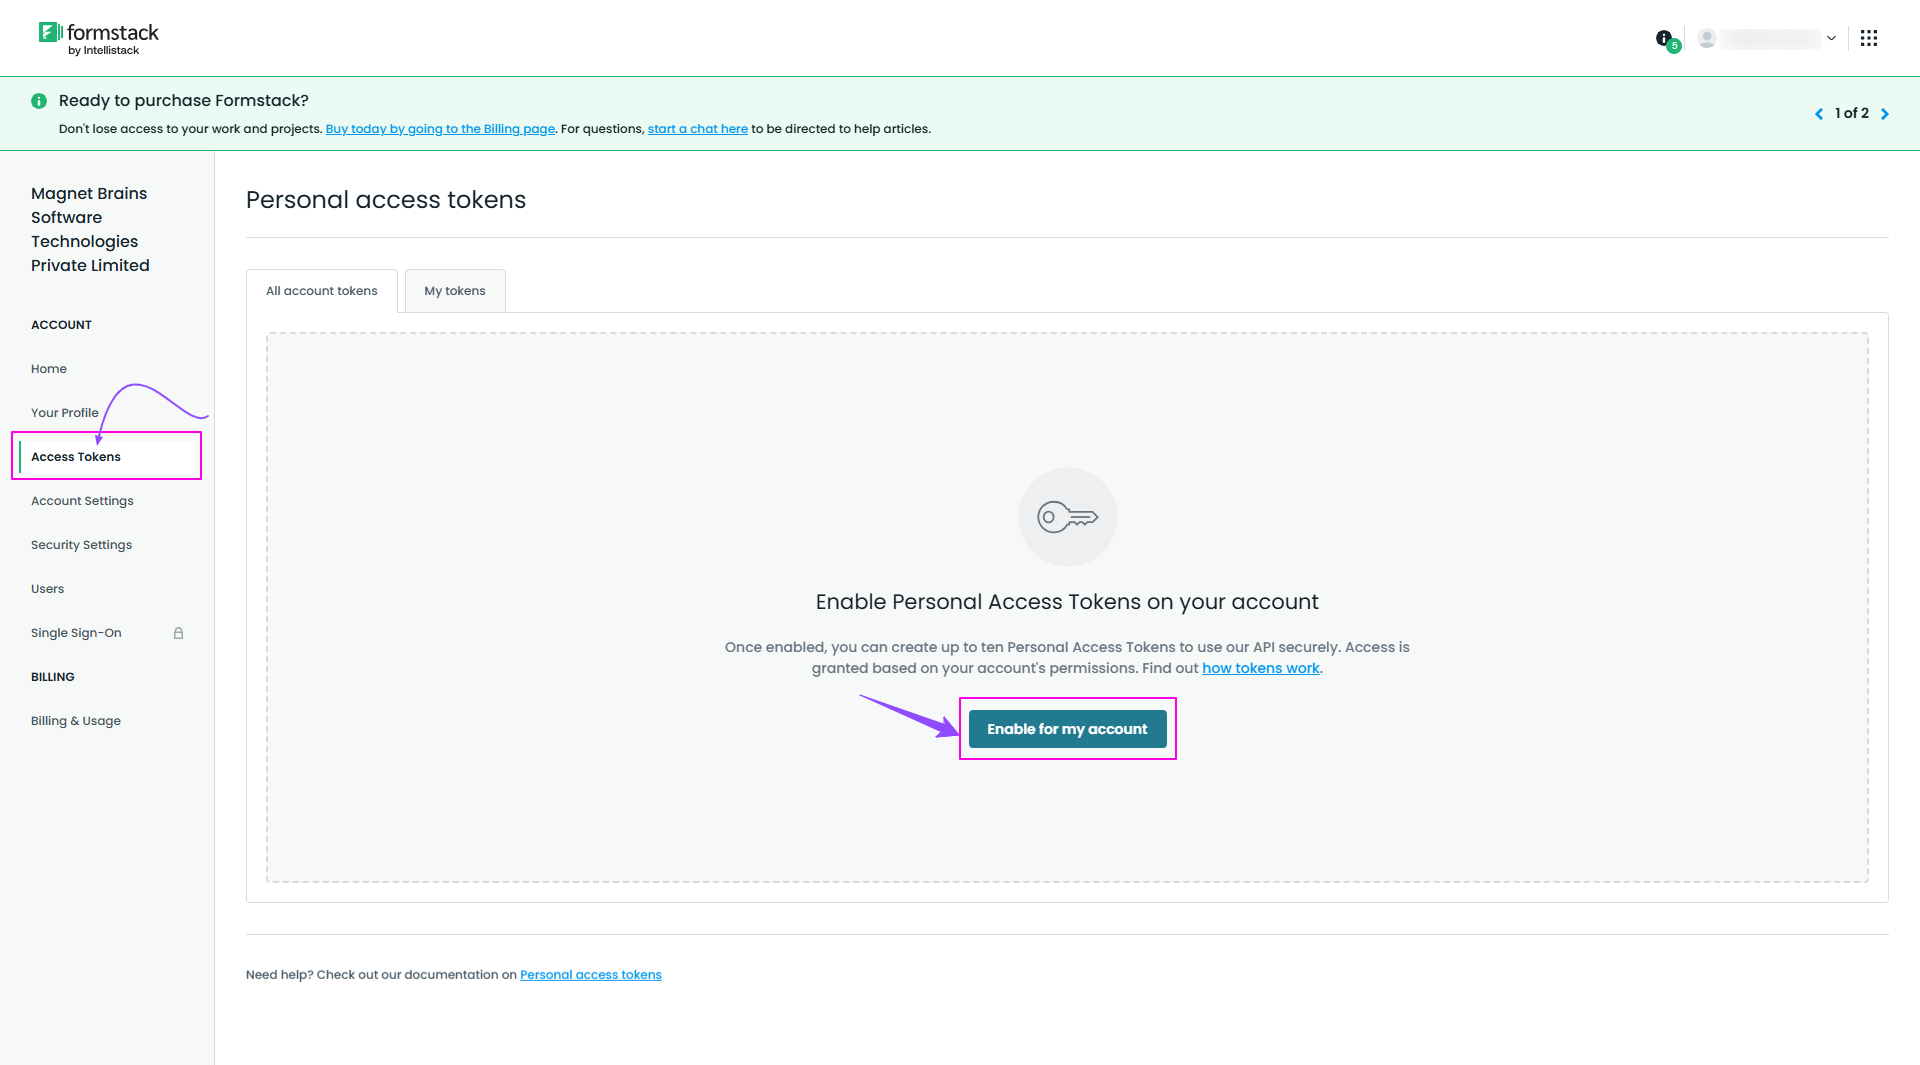Open the apps grid launcher icon
1920x1065 pixels.
[x=1868, y=38]
